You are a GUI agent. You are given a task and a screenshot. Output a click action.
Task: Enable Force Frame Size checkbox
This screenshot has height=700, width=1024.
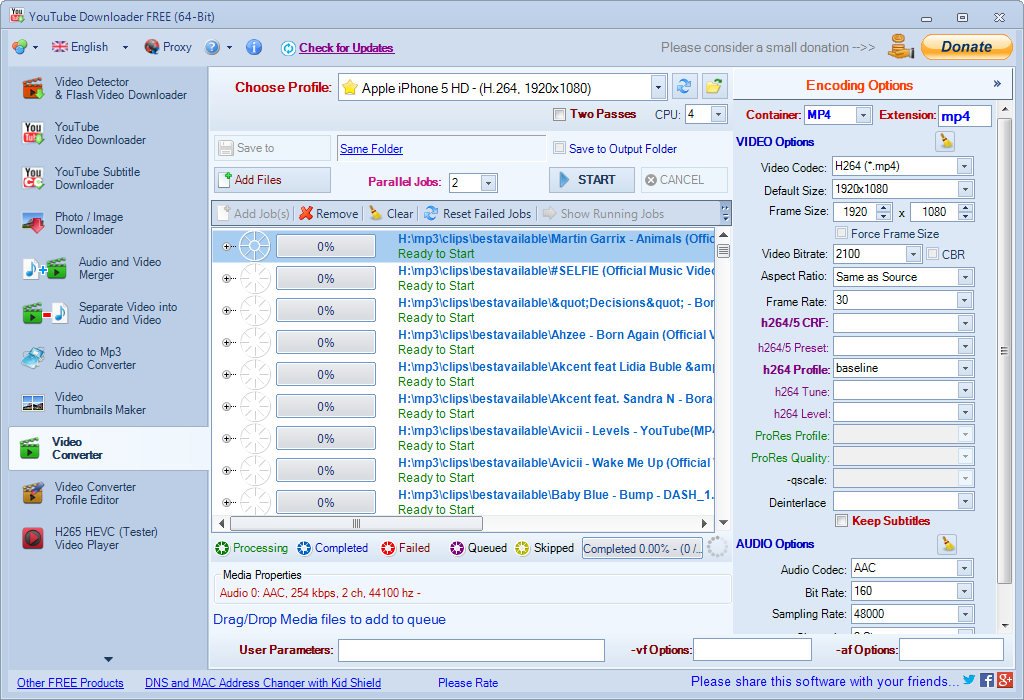pos(842,233)
